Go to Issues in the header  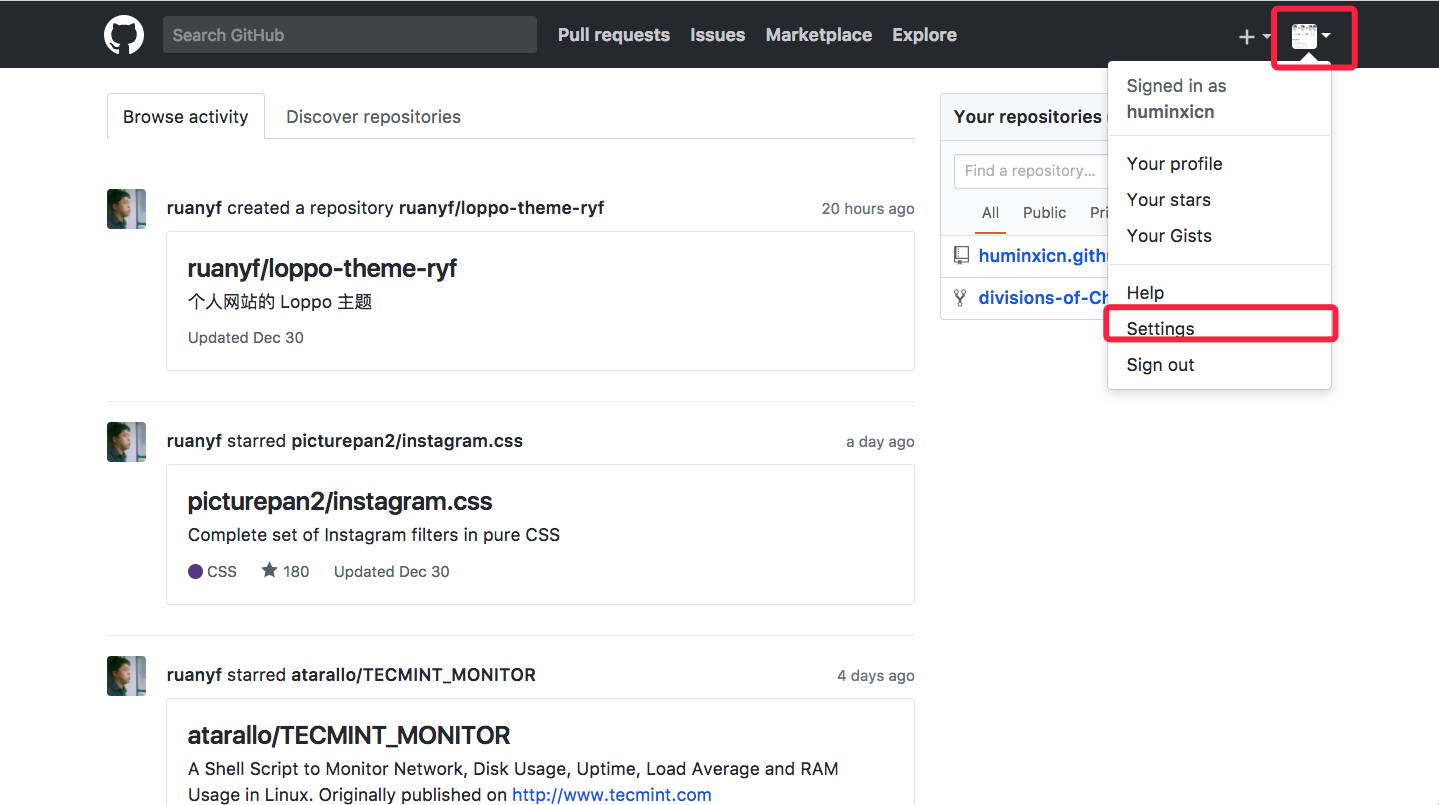717,35
